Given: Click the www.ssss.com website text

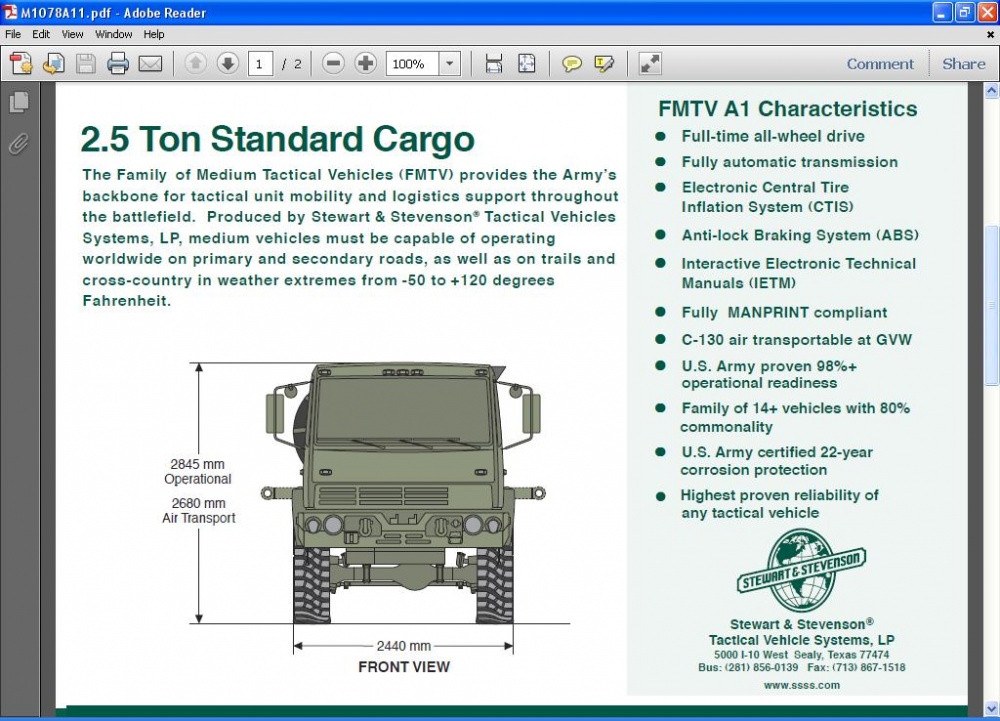Looking at the screenshot, I should (x=802, y=685).
